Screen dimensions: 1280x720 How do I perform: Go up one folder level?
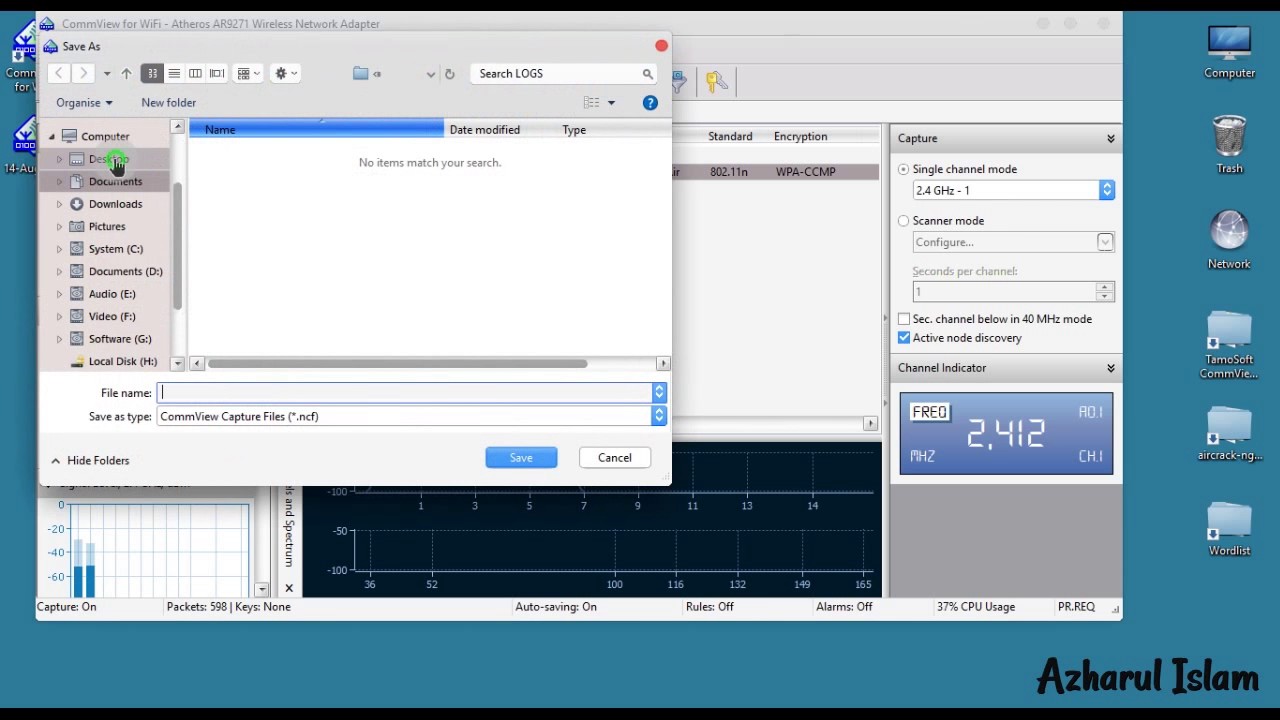click(126, 73)
